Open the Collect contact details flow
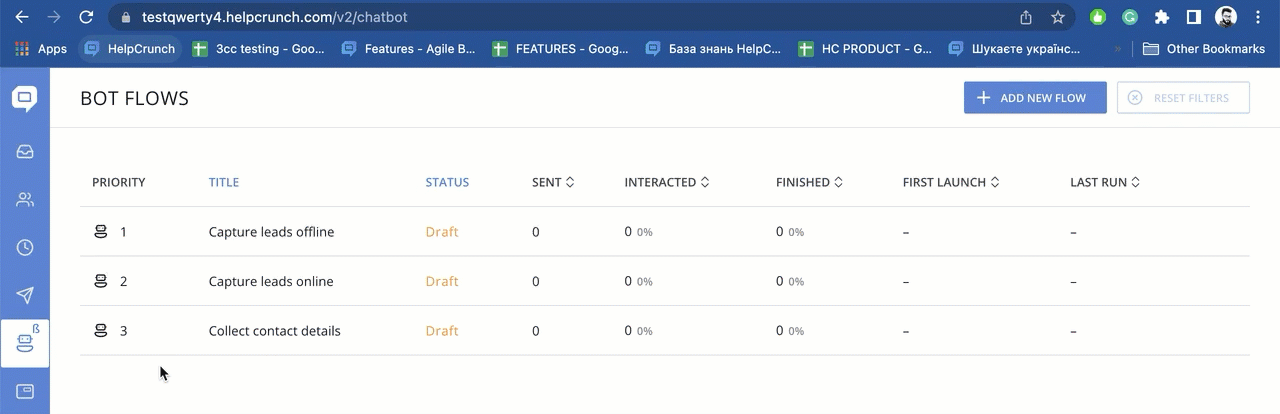 pyautogui.click(x=274, y=331)
